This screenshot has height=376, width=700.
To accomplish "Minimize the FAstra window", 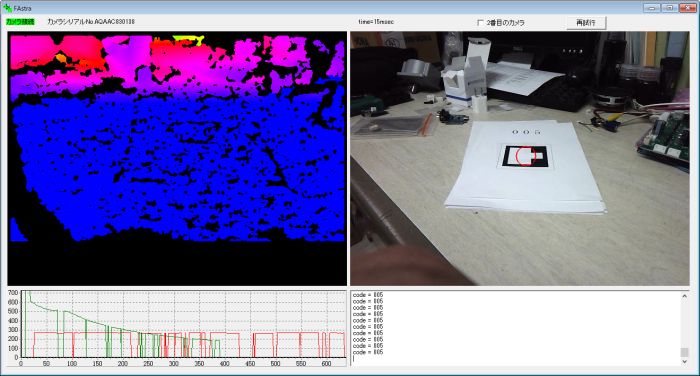I will [652, 8].
